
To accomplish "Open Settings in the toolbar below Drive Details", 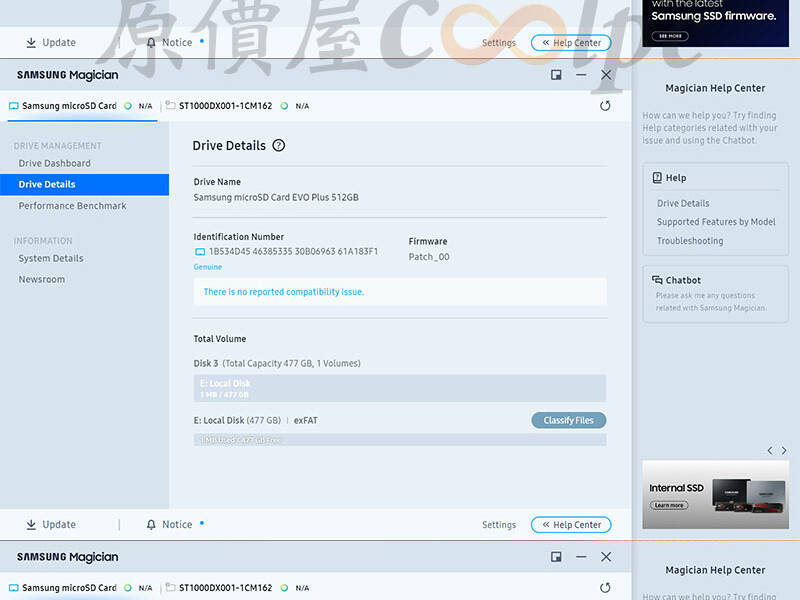I will pos(499,524).
